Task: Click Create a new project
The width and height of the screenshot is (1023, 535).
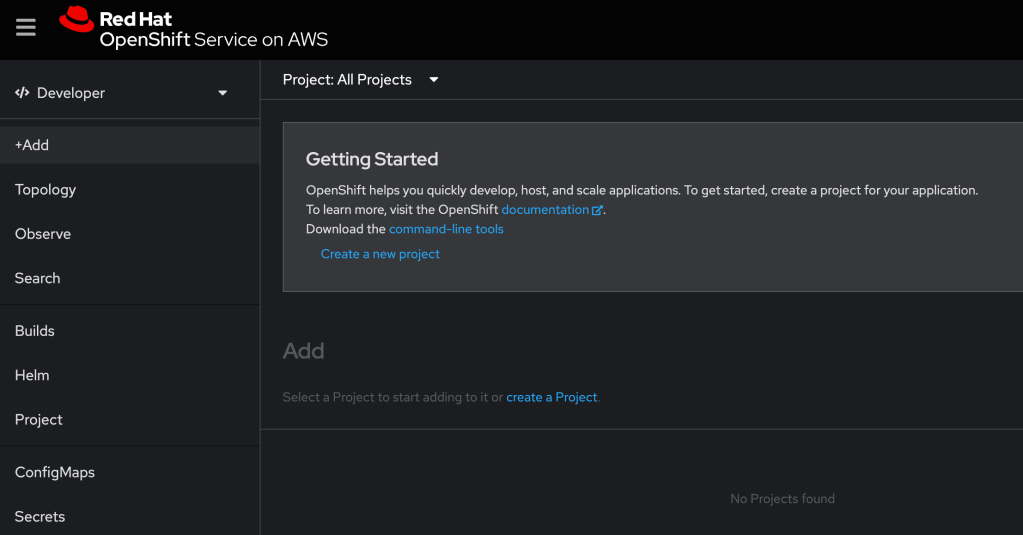Action: coord(380,254)
